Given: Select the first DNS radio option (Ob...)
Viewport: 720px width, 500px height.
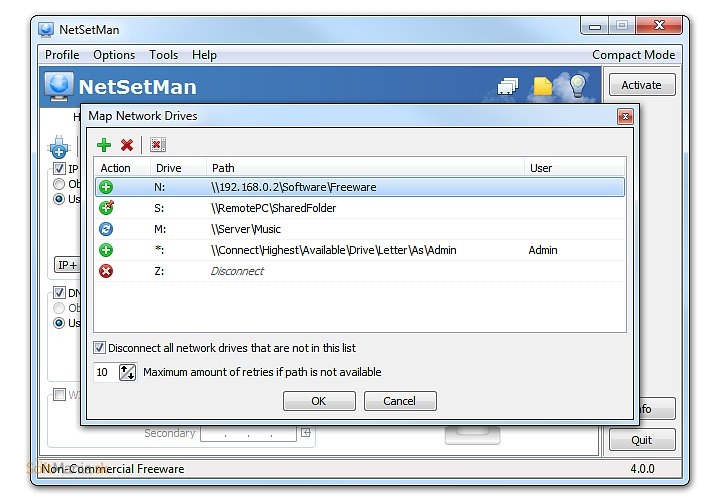Looking at the screenshot, I should pyautogui.click(x=59, y=308).
